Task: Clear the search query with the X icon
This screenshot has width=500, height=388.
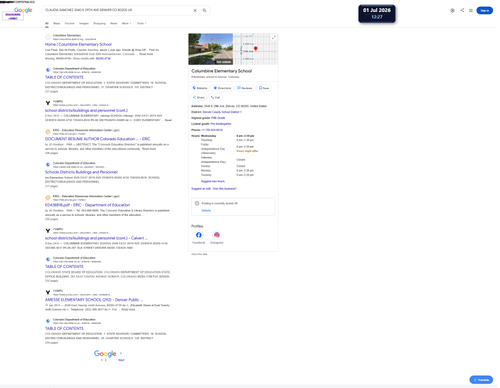Action: [x=195, y=11]
